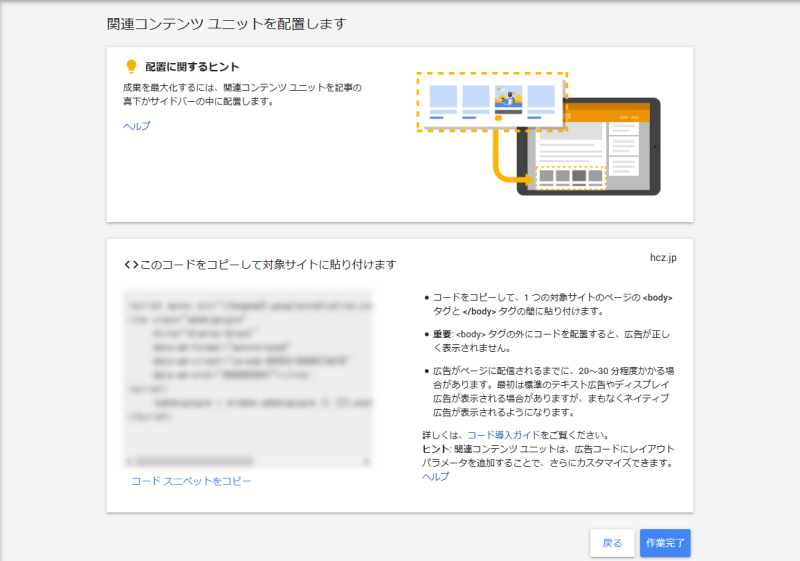Click the 戻る button
Screen dimensions: 800x561
[612, 543]
